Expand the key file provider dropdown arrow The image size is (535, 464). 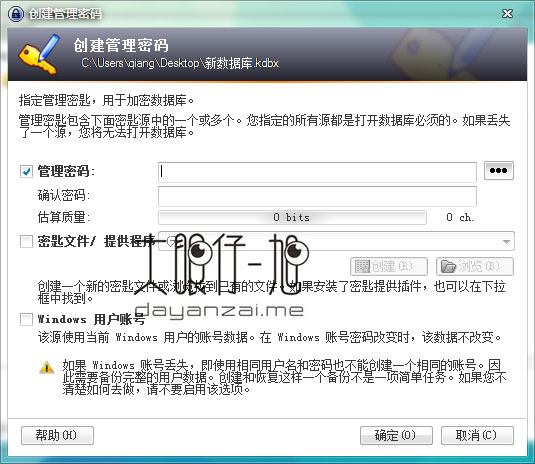[506, 242]
